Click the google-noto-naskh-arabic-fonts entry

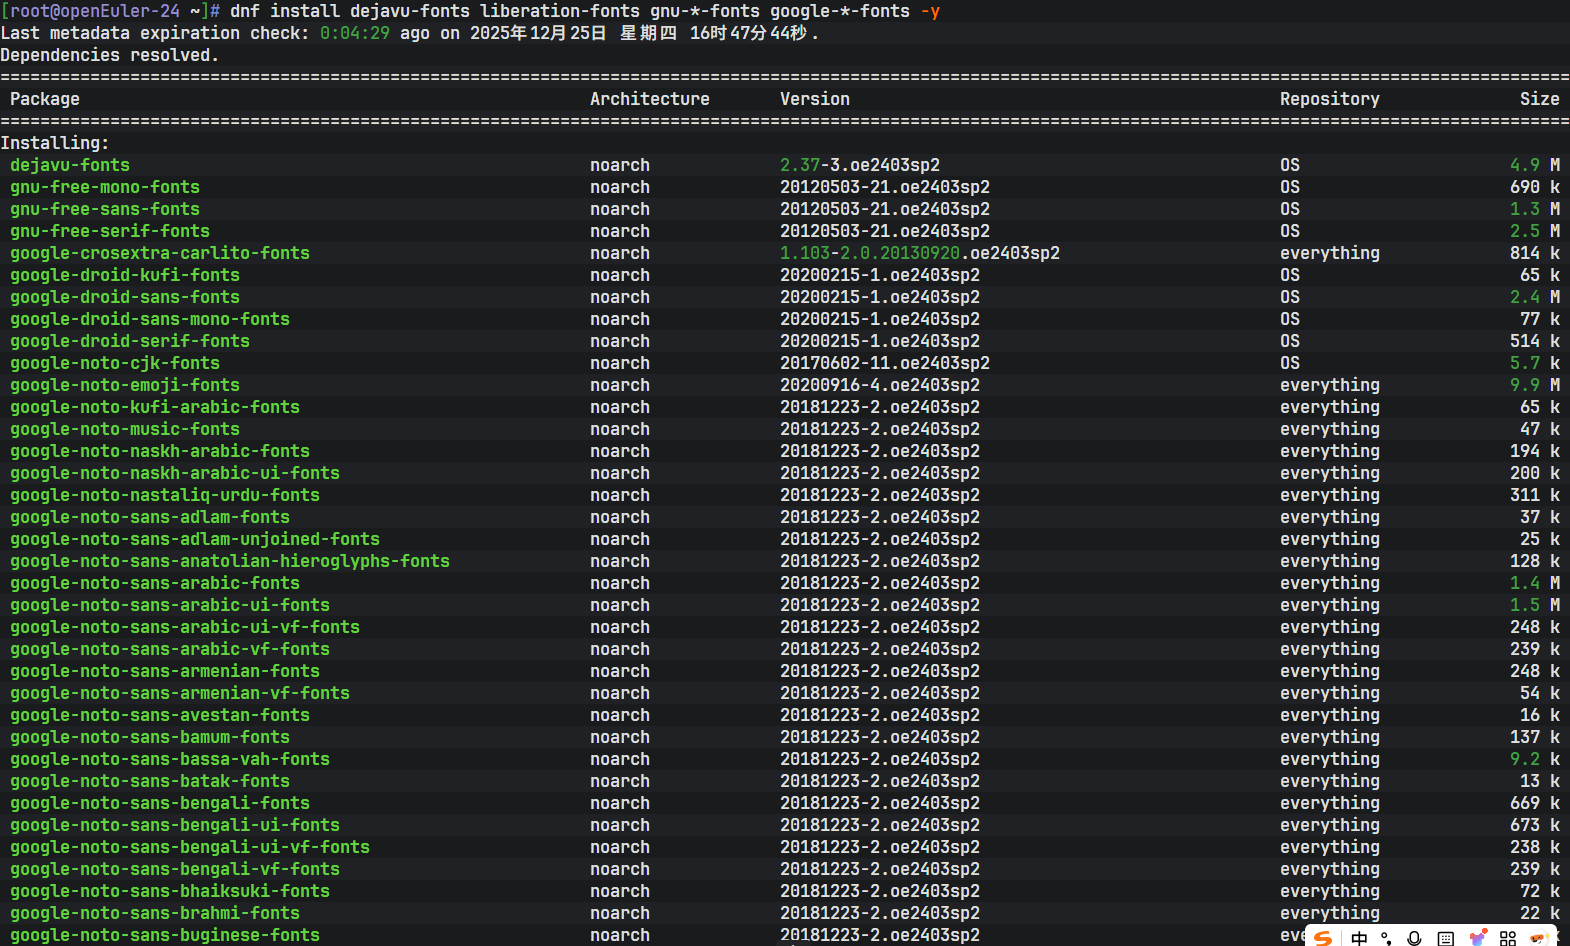pos(160,451)
